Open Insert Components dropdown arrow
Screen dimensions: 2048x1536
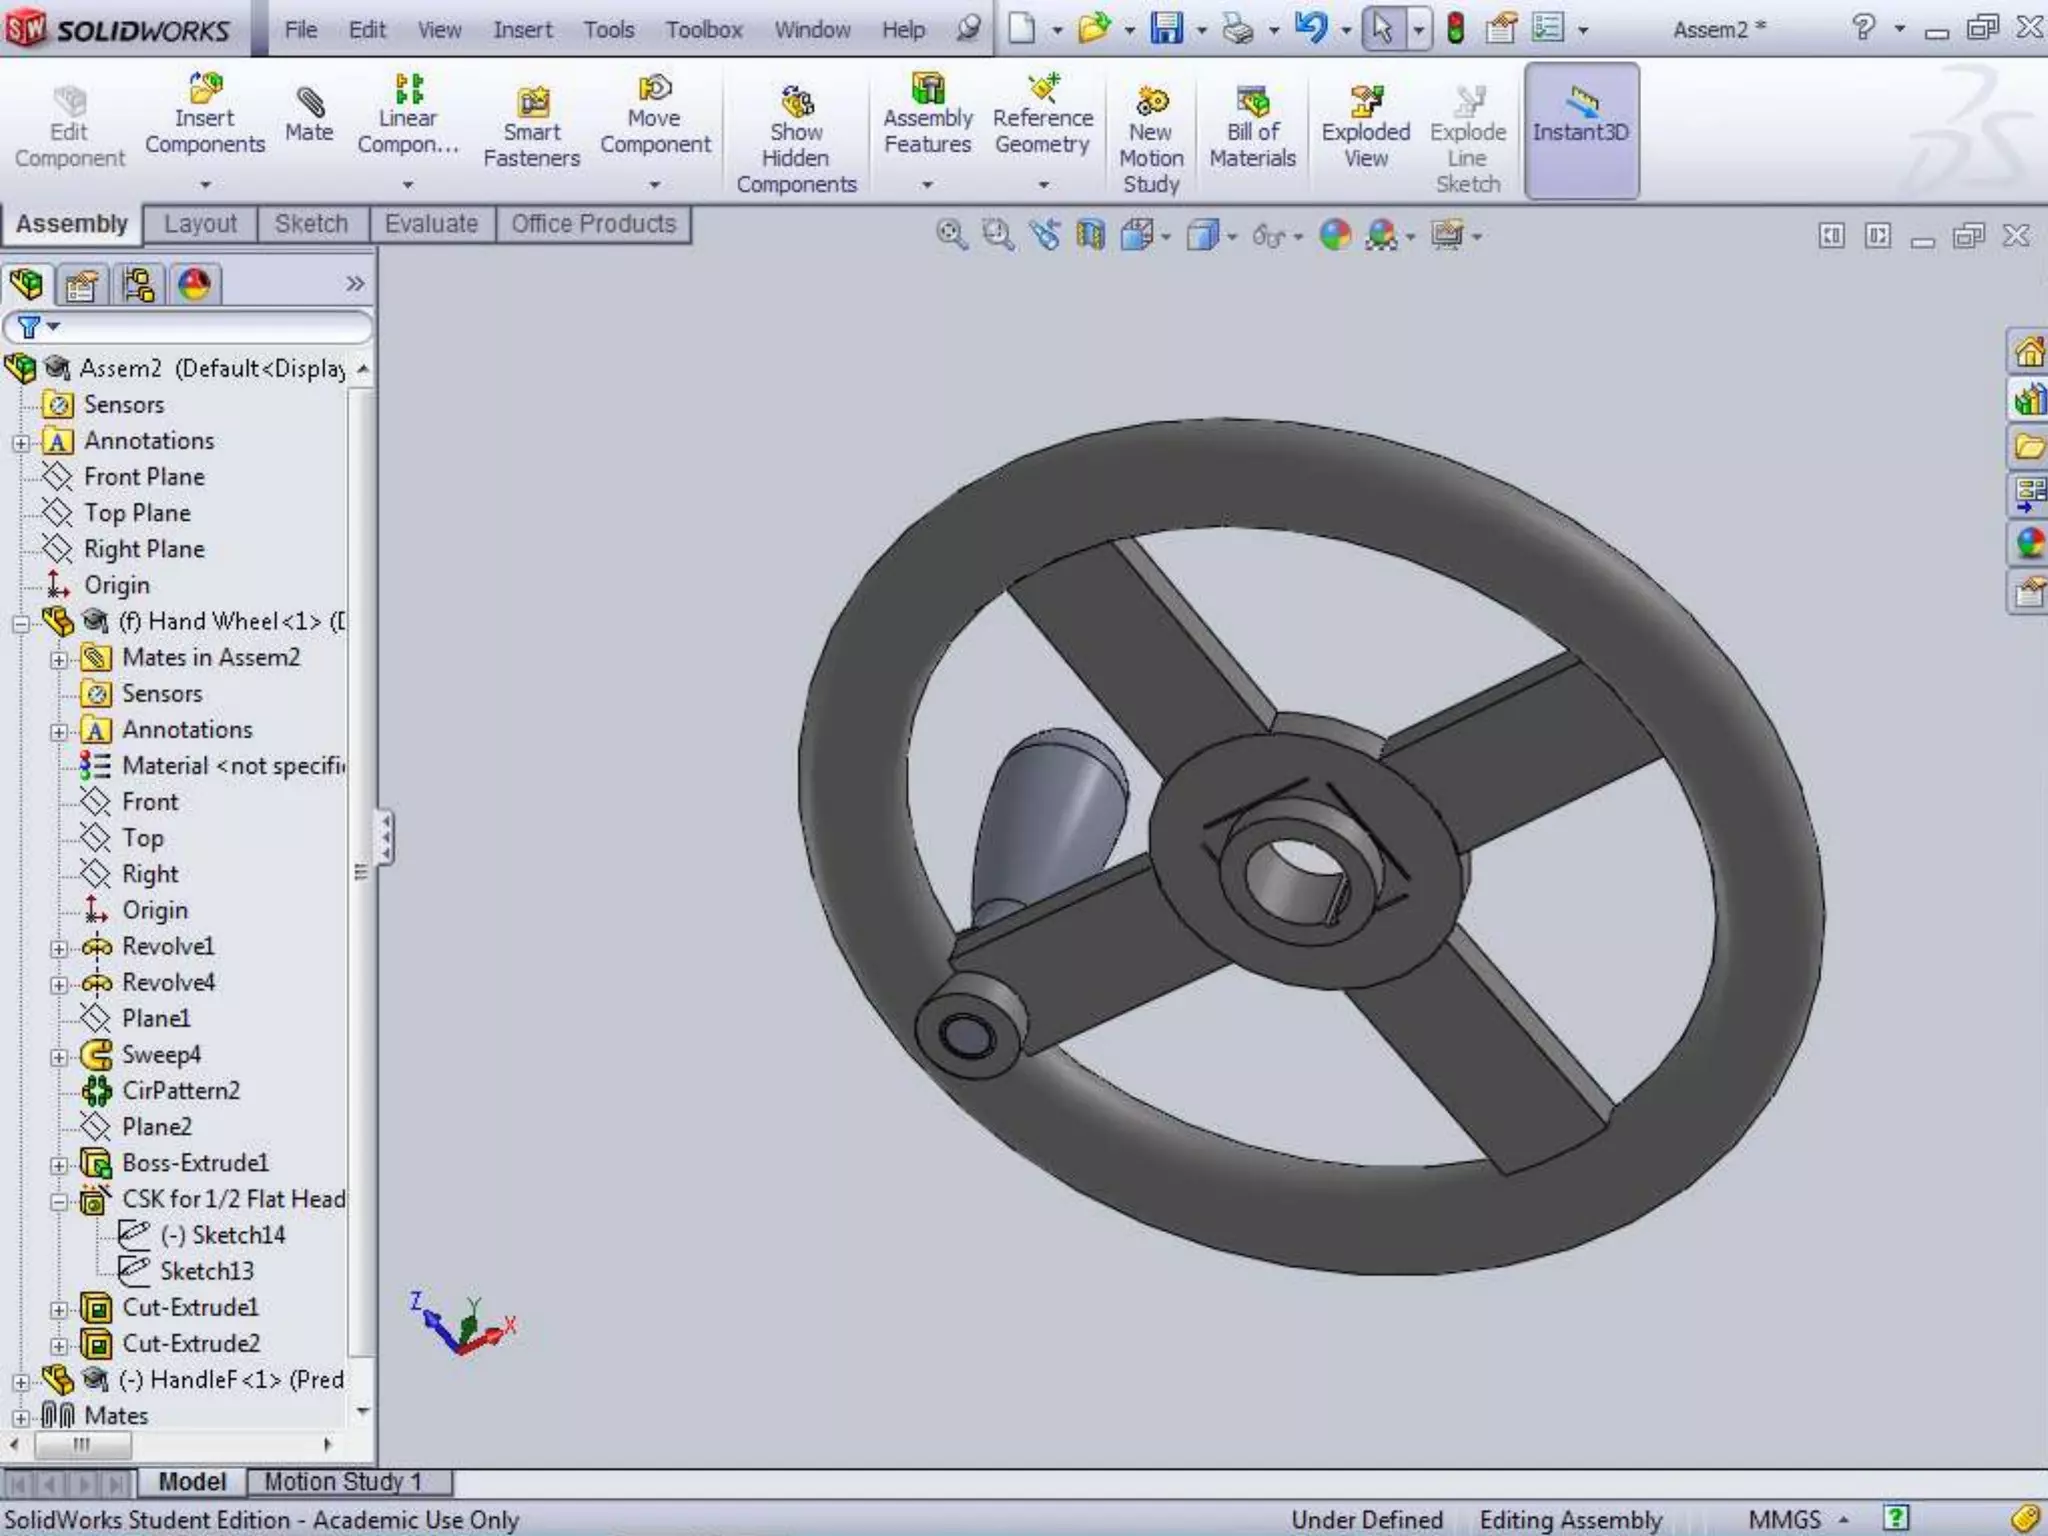tap(205, 185)
